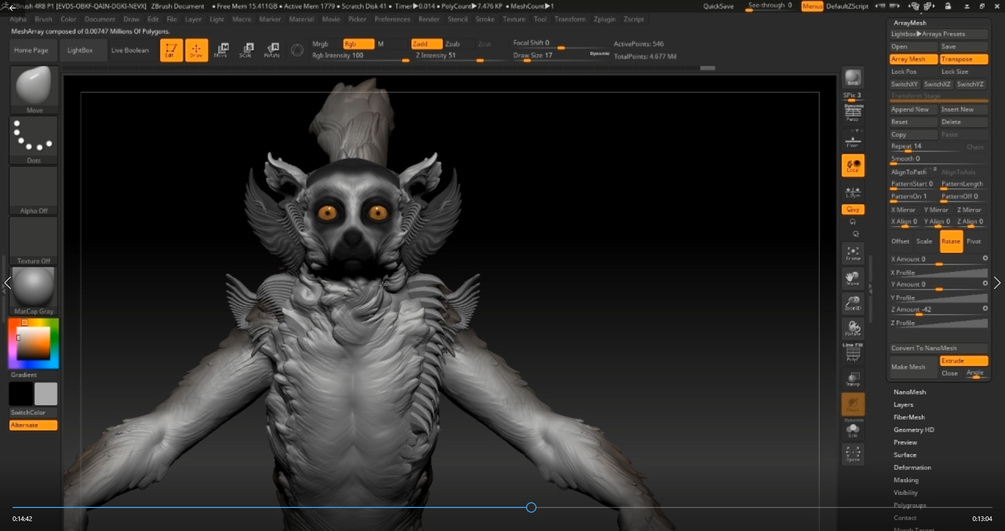The height and width of the screenshot is (531, 1005).
Task: Open the Render menu
Action: (429, 19)
